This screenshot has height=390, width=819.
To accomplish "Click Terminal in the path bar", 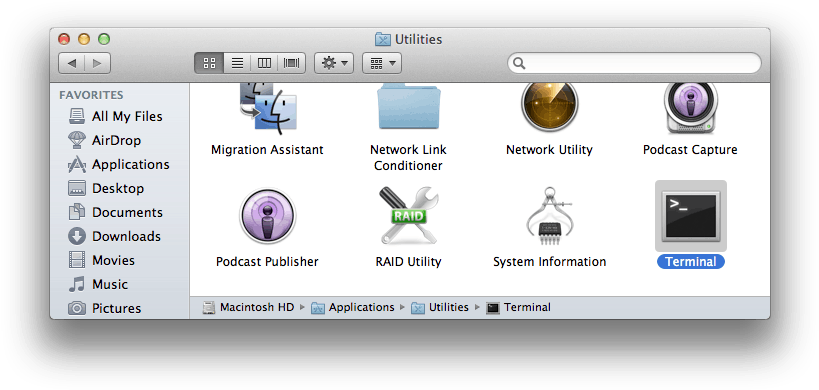I will click(x=518, y=308).
